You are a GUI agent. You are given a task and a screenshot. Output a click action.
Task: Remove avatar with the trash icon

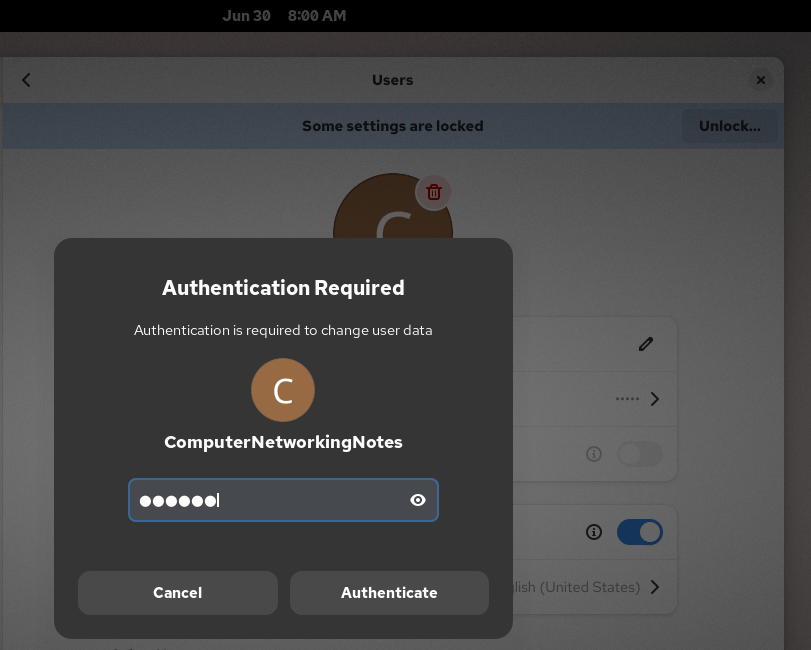click(433, 192)
